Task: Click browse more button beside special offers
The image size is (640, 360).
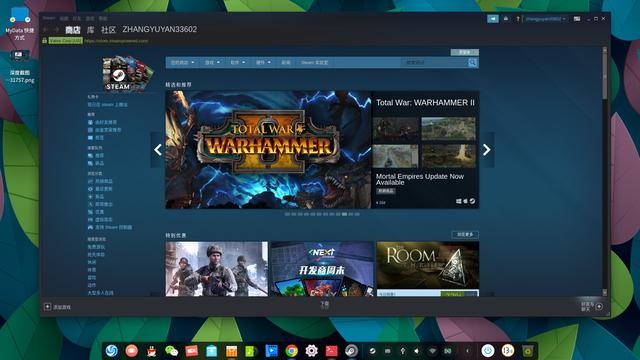Action: [x=465, y=234]
